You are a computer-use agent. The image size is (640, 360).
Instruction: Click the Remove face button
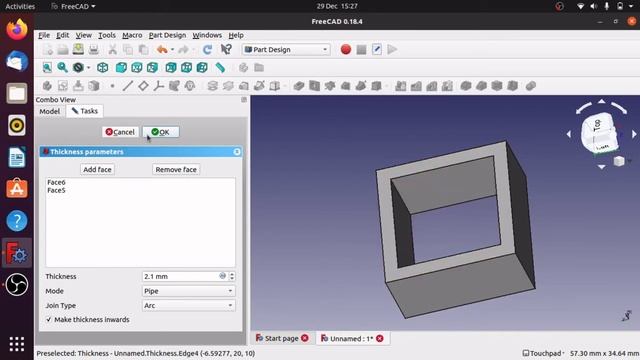(176, 169)
